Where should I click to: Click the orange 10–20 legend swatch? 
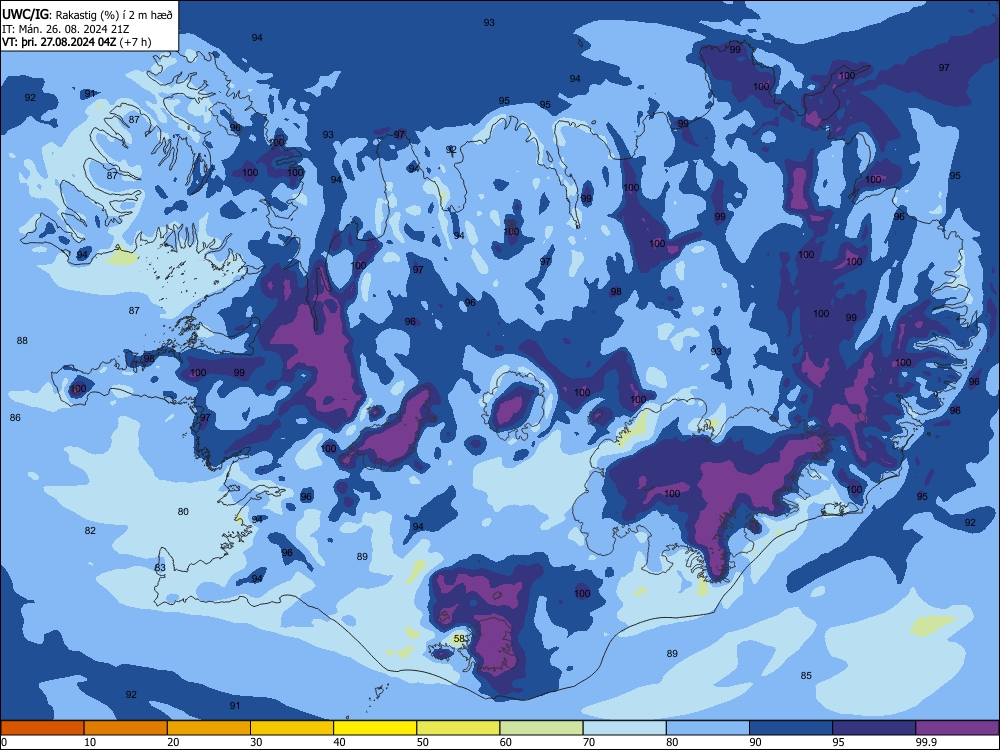[126, 728]
